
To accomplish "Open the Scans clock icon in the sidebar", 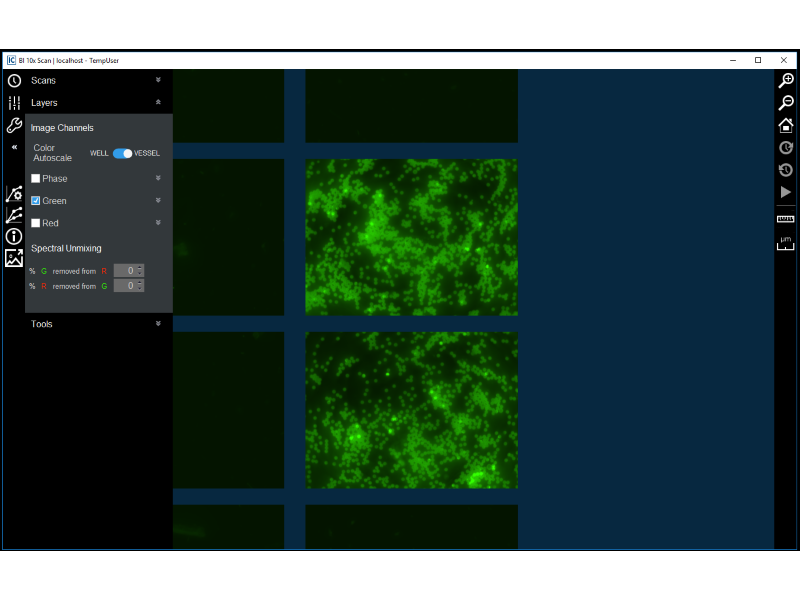I will [x=14, y=81].
